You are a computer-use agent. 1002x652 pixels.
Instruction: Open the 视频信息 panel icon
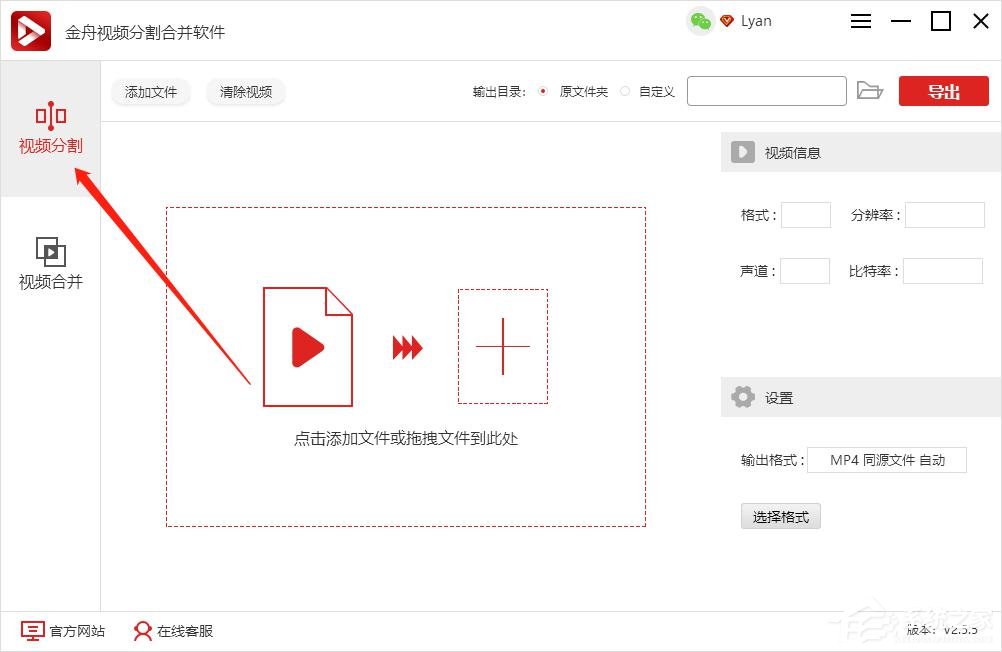742,152
